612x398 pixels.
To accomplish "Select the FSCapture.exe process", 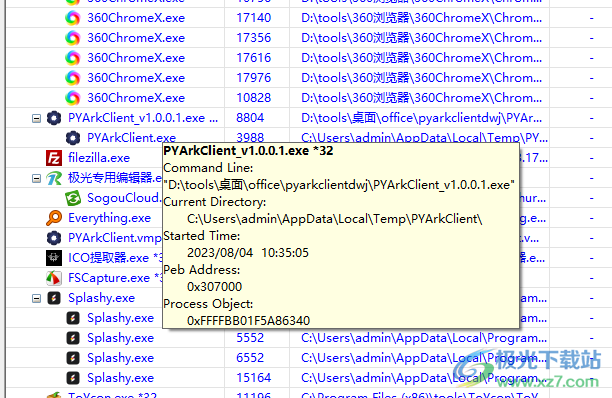I will click(x=115, y=278).
